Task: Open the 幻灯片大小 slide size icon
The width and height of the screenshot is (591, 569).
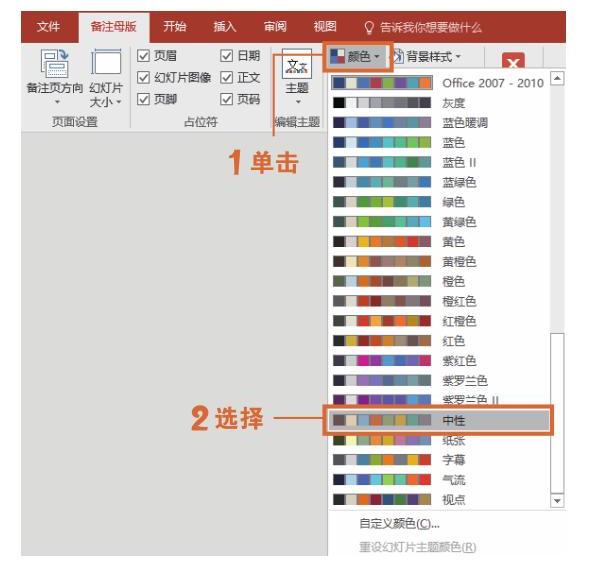Action: [106, 62]
